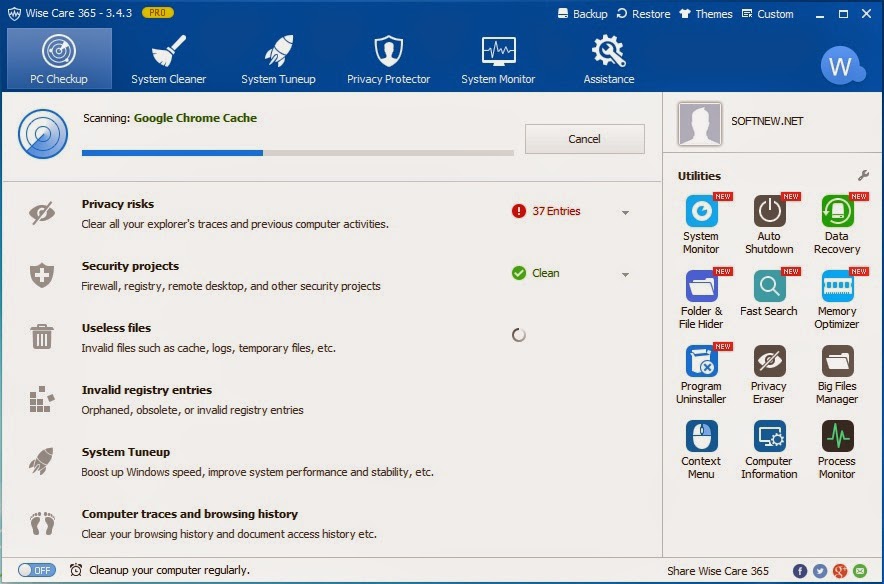Screen dimensions: 884x584
Task: Click the alarm clock schedule icon
Action: (x=76, y=570)
